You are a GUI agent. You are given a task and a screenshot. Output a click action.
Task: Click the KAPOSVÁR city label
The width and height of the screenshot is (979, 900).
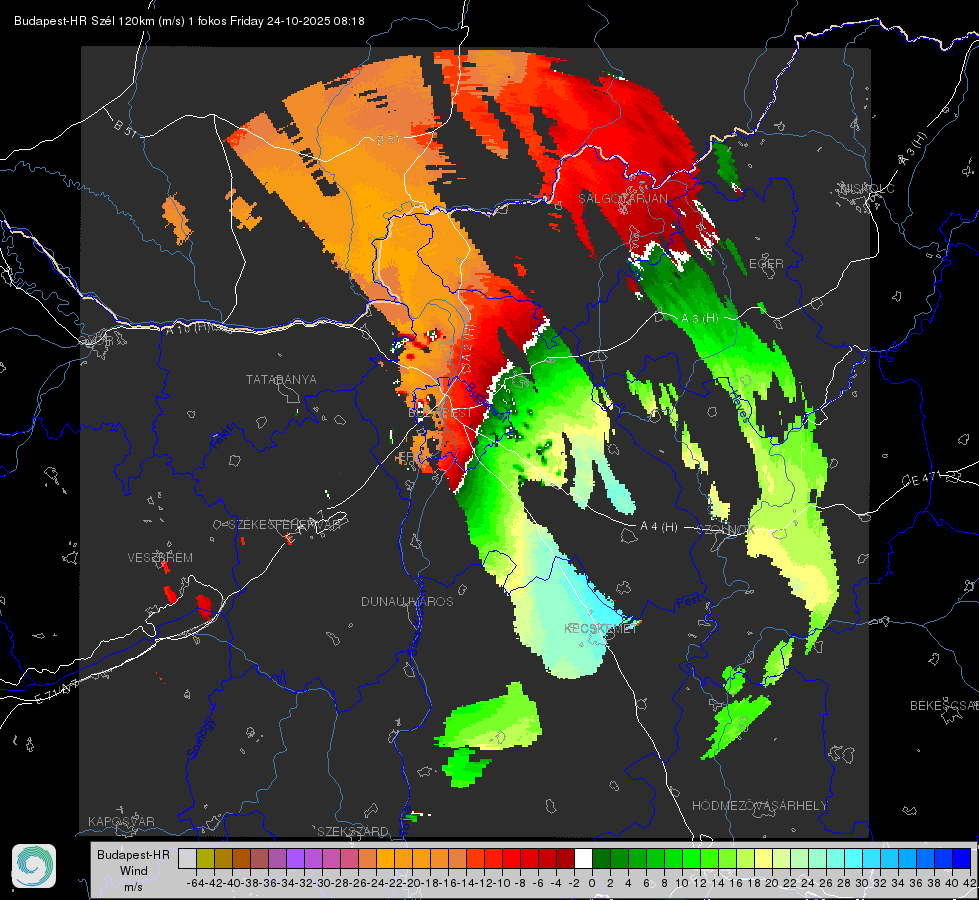[121, 821]
